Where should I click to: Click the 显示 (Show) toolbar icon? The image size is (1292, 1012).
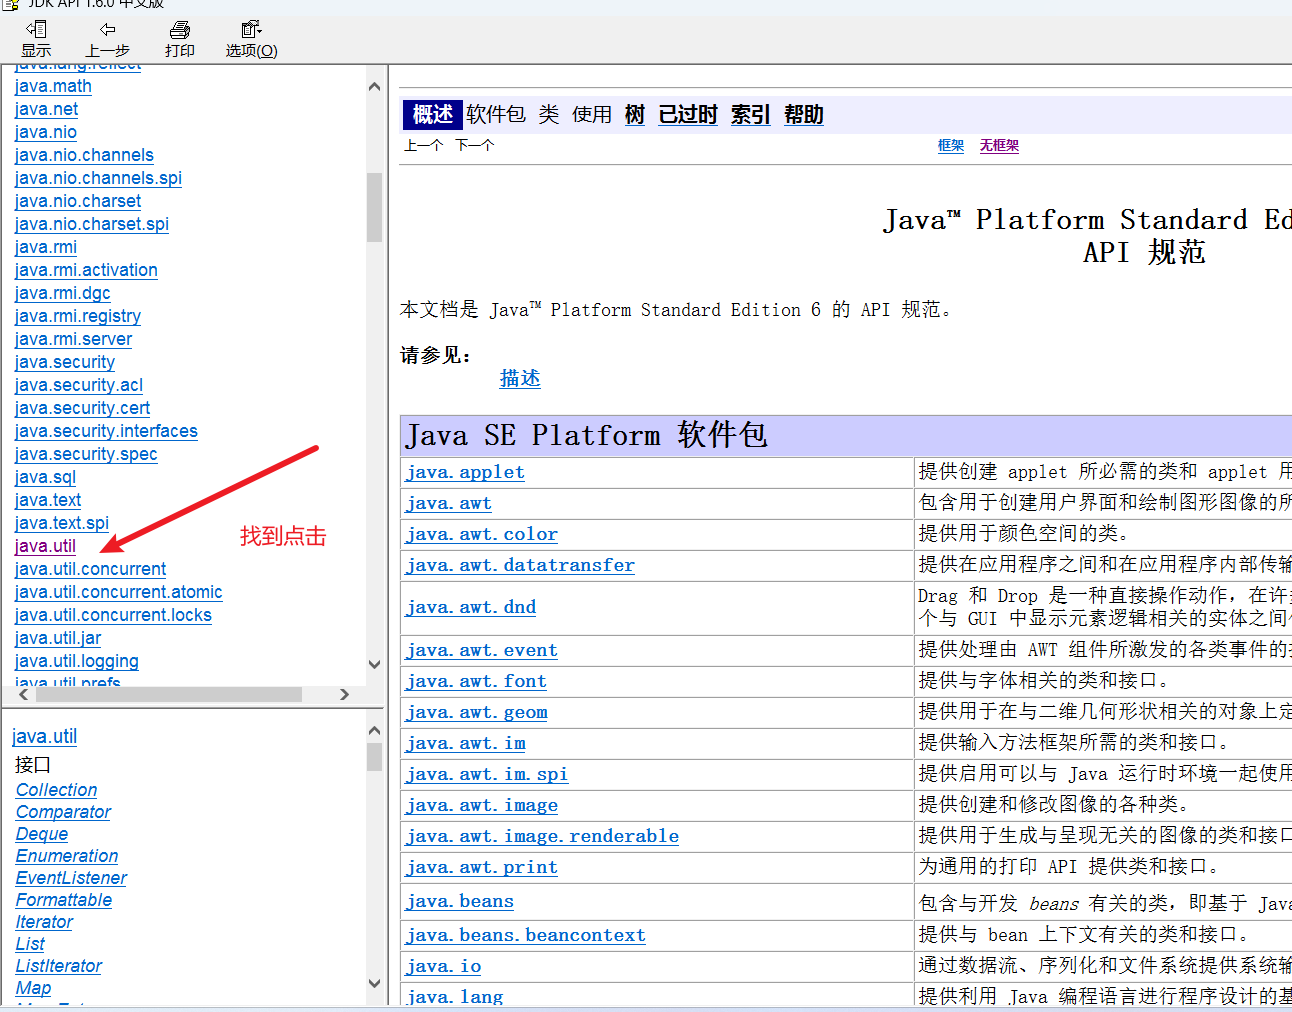[x=36, y=39]
